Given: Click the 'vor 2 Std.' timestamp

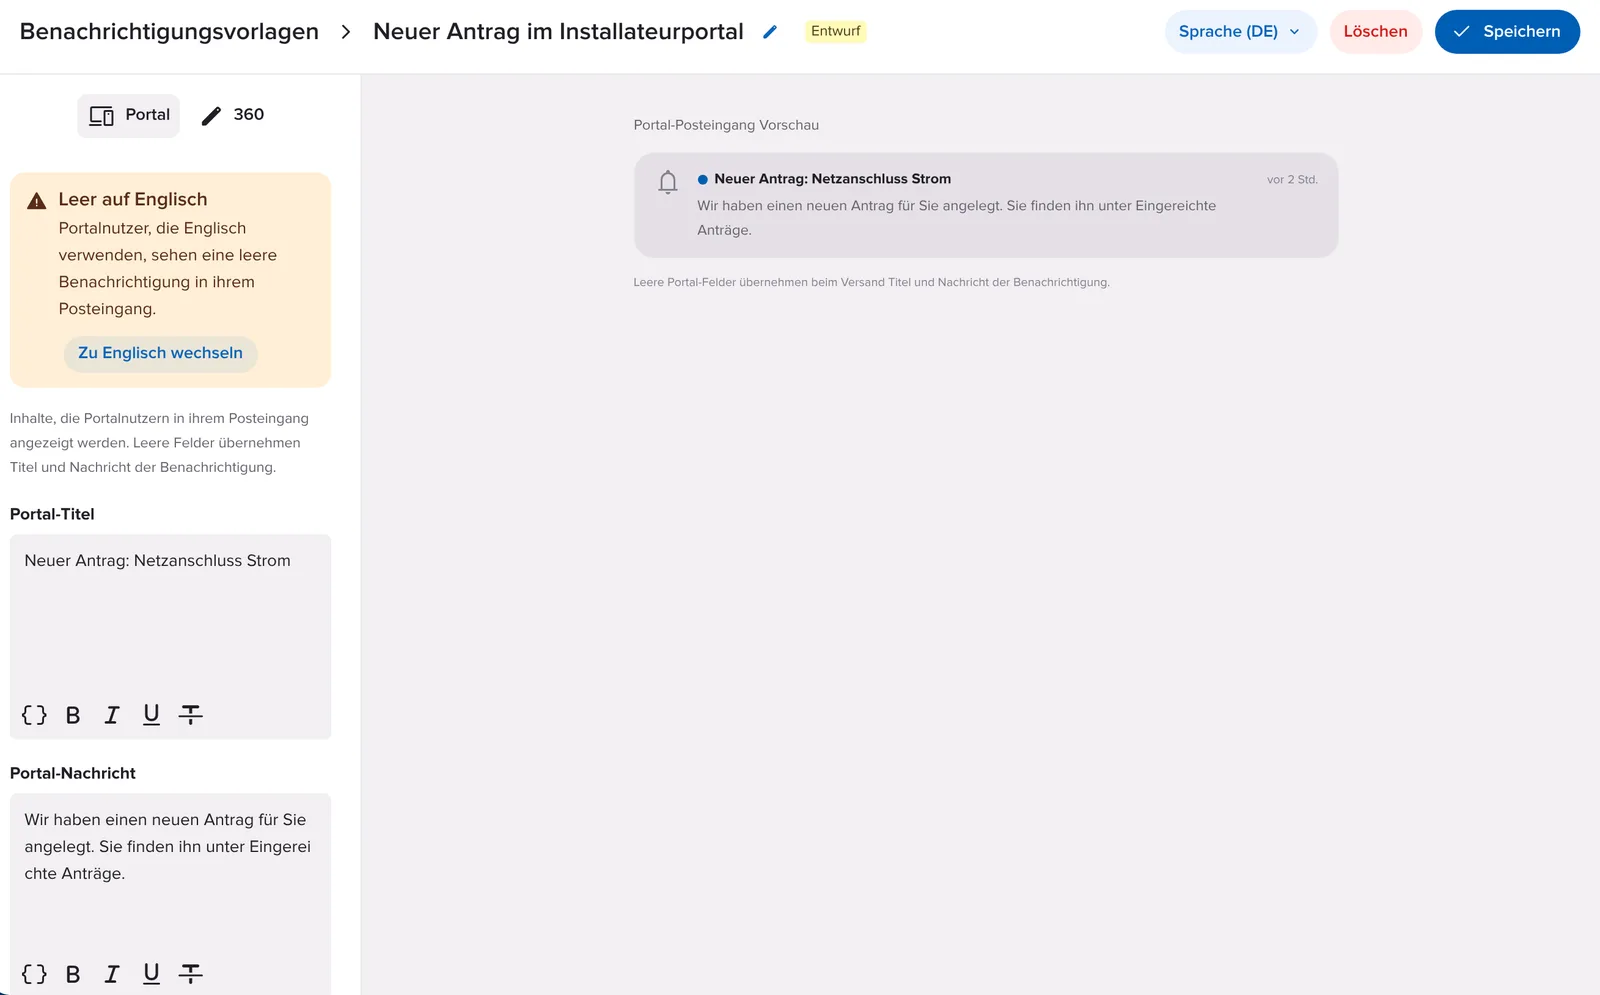Looking at the screenshot, I should 1292,180.
